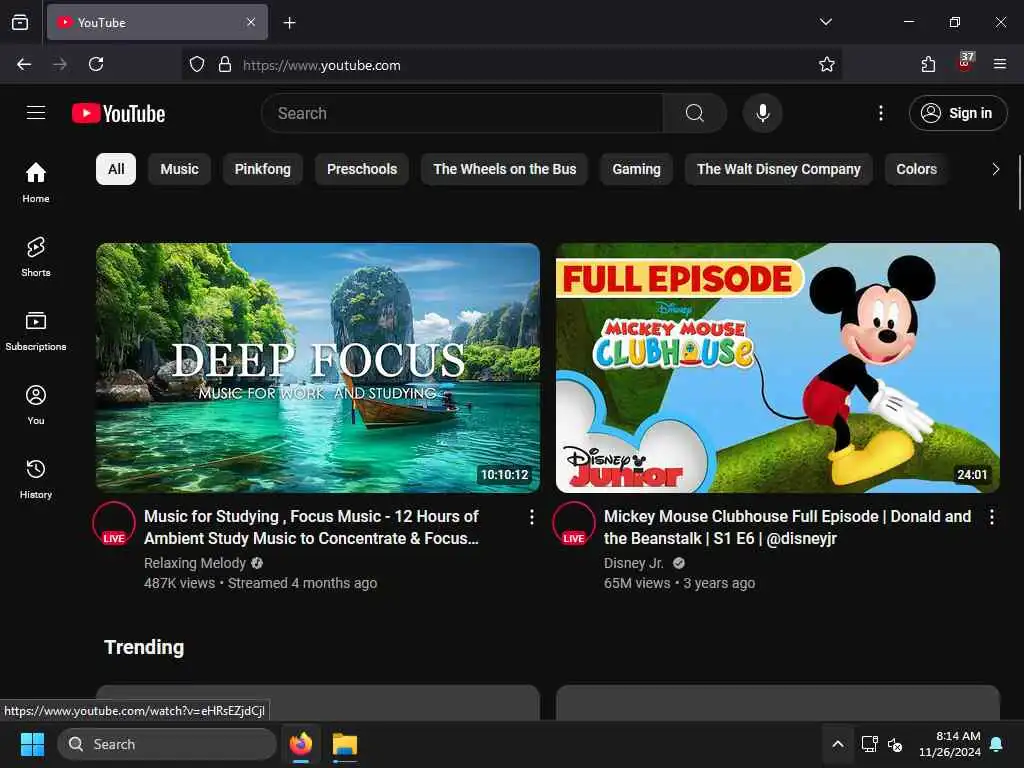
Task: Click the muted volume tray icon
Action: (895, 744)
